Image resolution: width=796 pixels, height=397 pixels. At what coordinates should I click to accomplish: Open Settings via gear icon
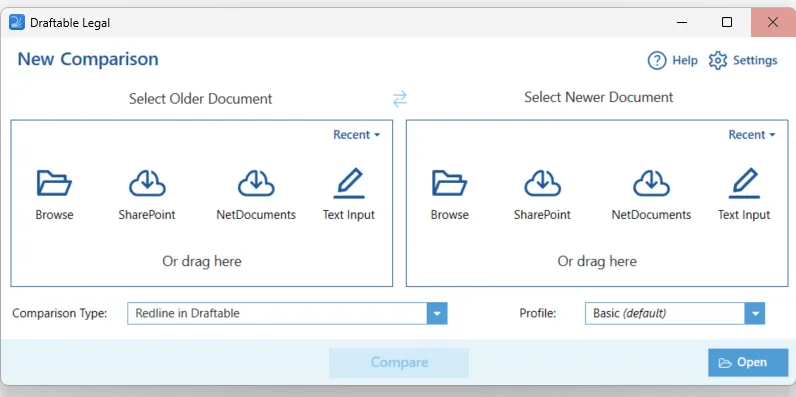tap(718, 60)
